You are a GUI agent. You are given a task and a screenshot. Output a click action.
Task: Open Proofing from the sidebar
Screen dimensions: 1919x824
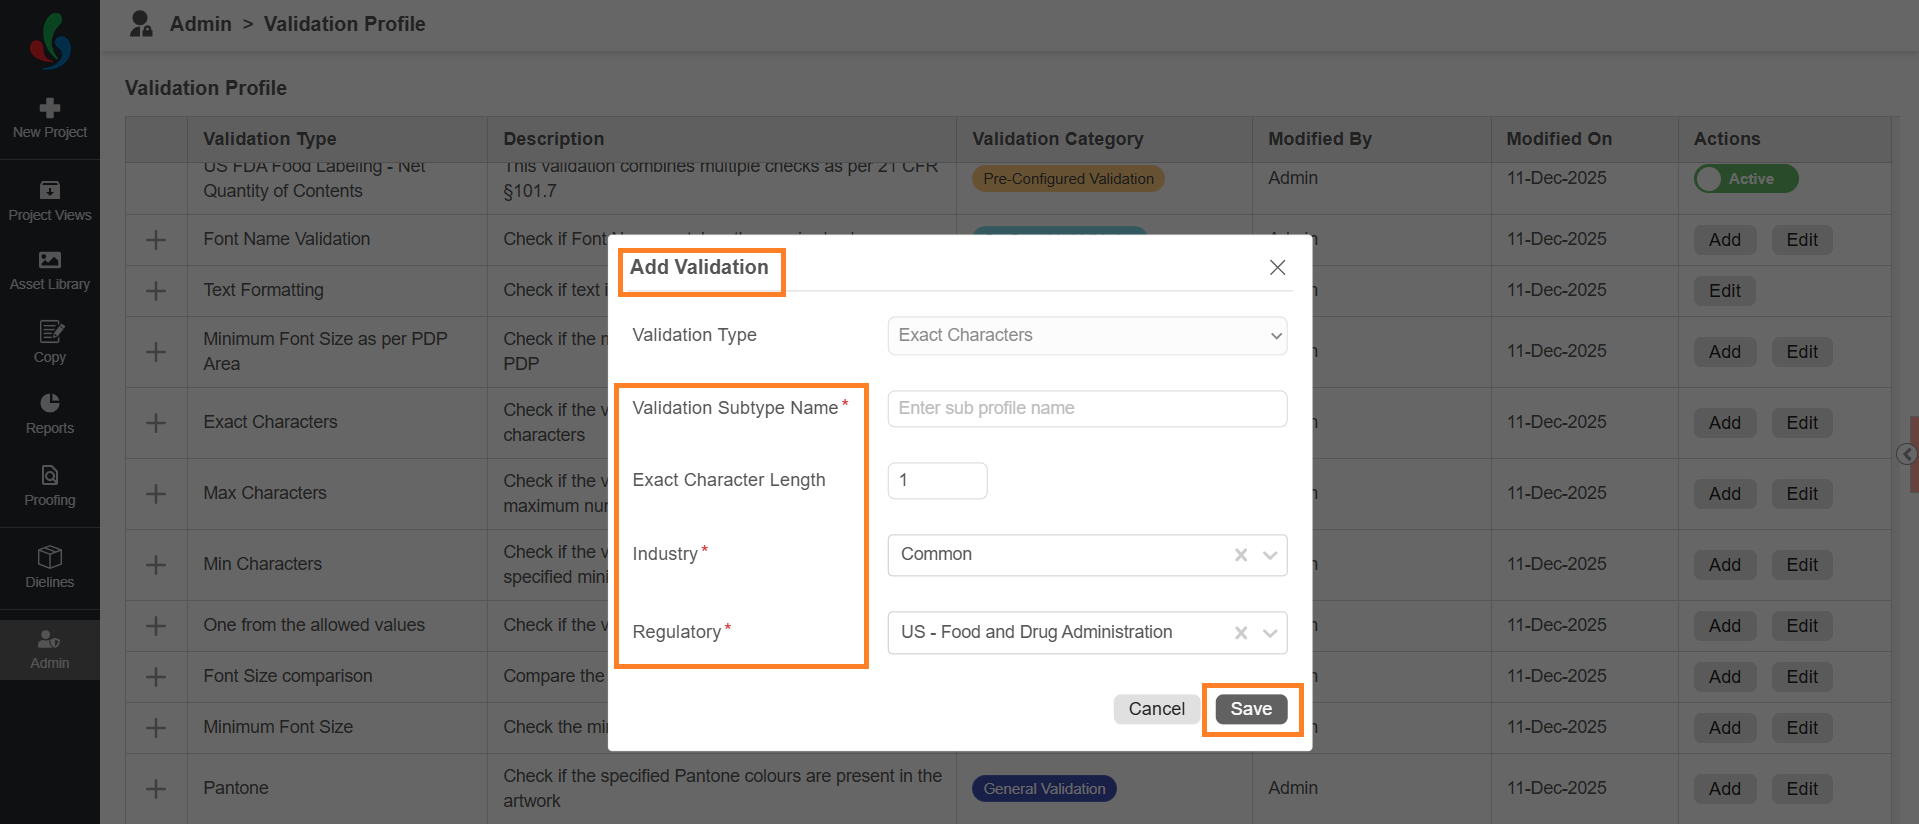point(50,476)
